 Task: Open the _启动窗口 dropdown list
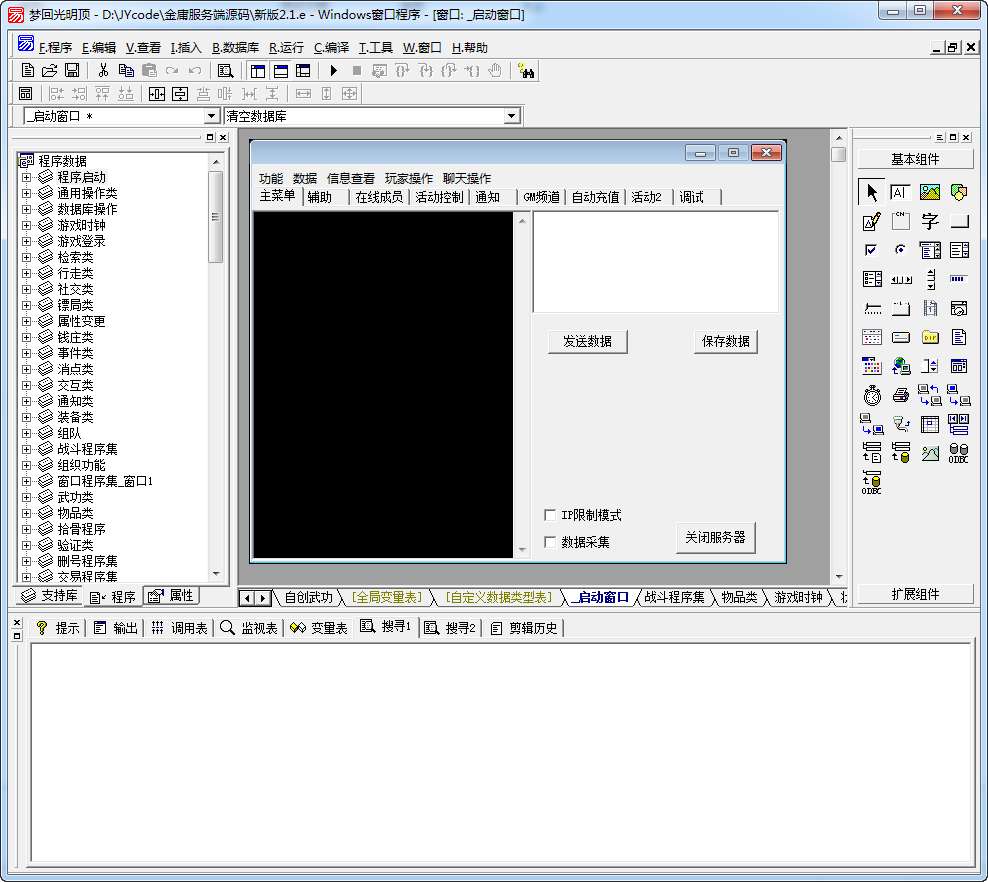click(x=211, y=117)
